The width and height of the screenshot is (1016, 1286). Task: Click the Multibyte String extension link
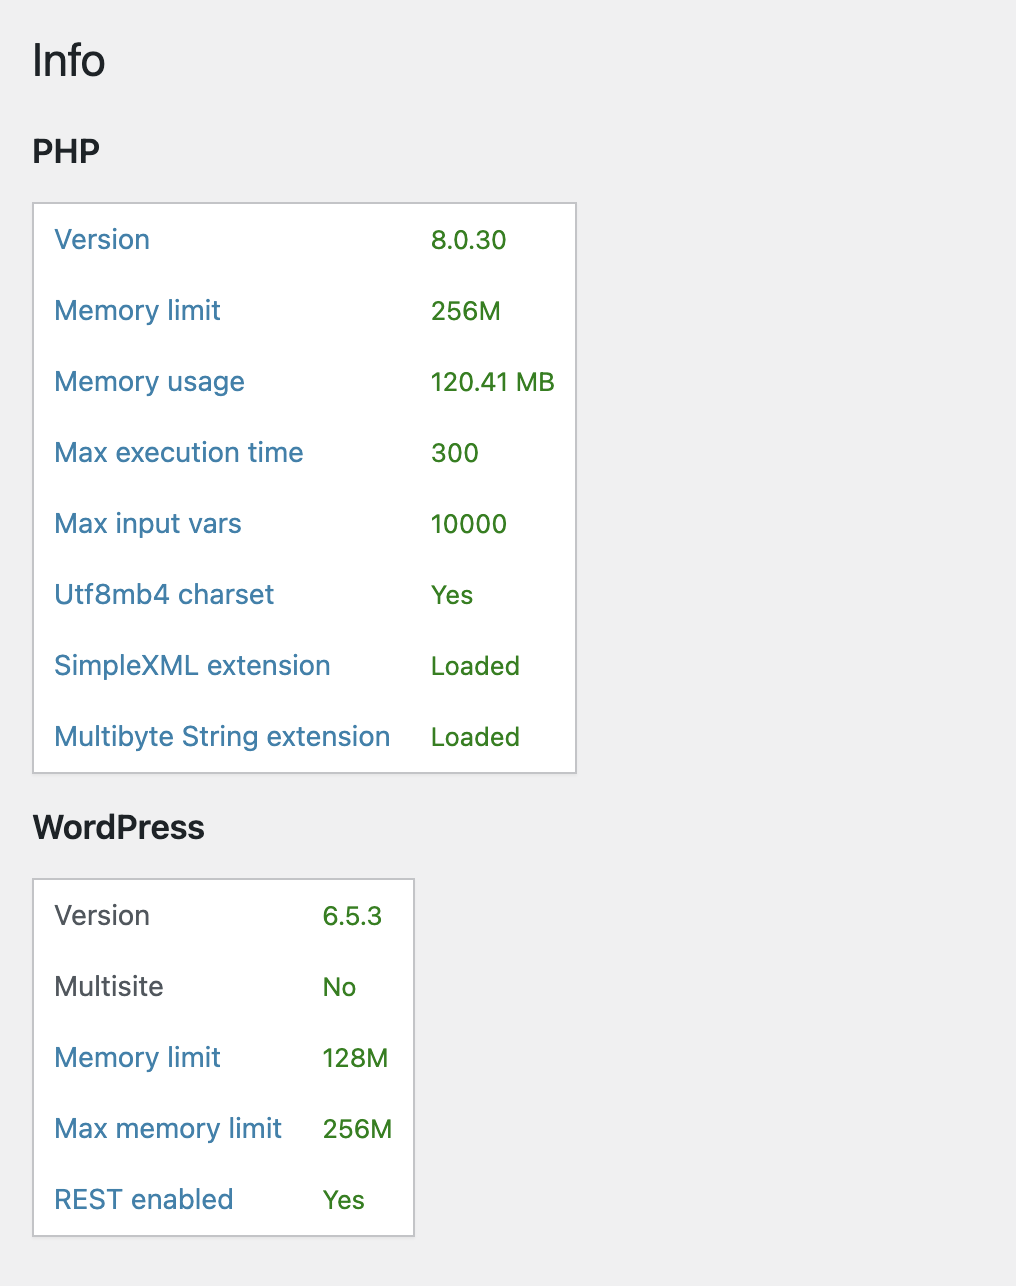pos(222,737)
